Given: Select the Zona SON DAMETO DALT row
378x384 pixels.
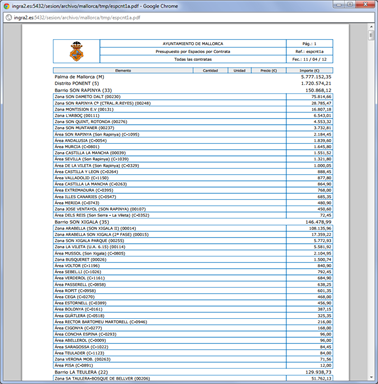Looking at the screenshot, I should (x=193, y=97).
